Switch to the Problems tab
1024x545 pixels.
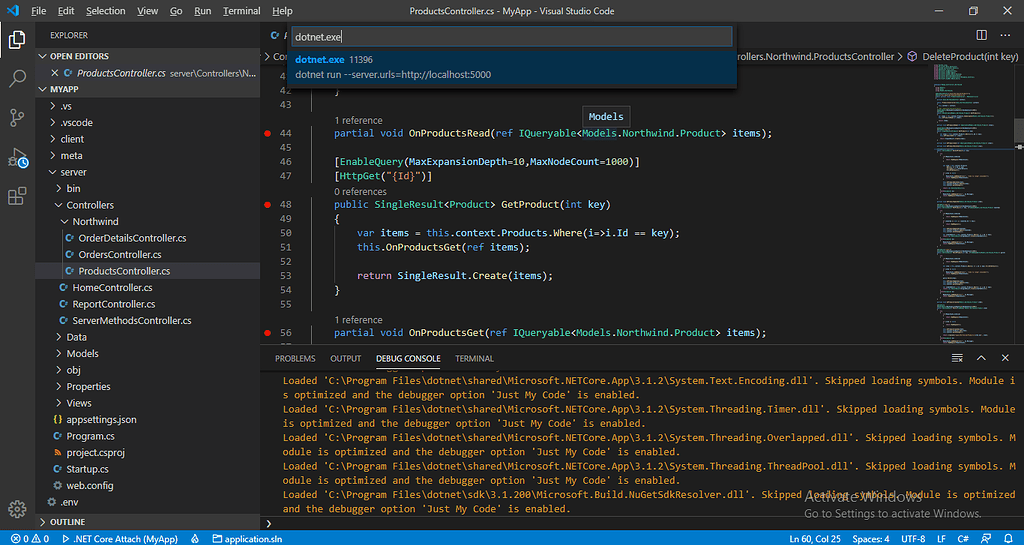point(295,358)
